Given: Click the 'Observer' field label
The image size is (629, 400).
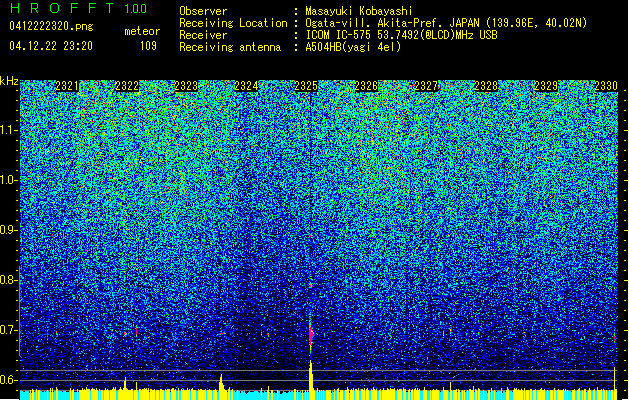Looking at the screenshot, I should pos(203,11).
